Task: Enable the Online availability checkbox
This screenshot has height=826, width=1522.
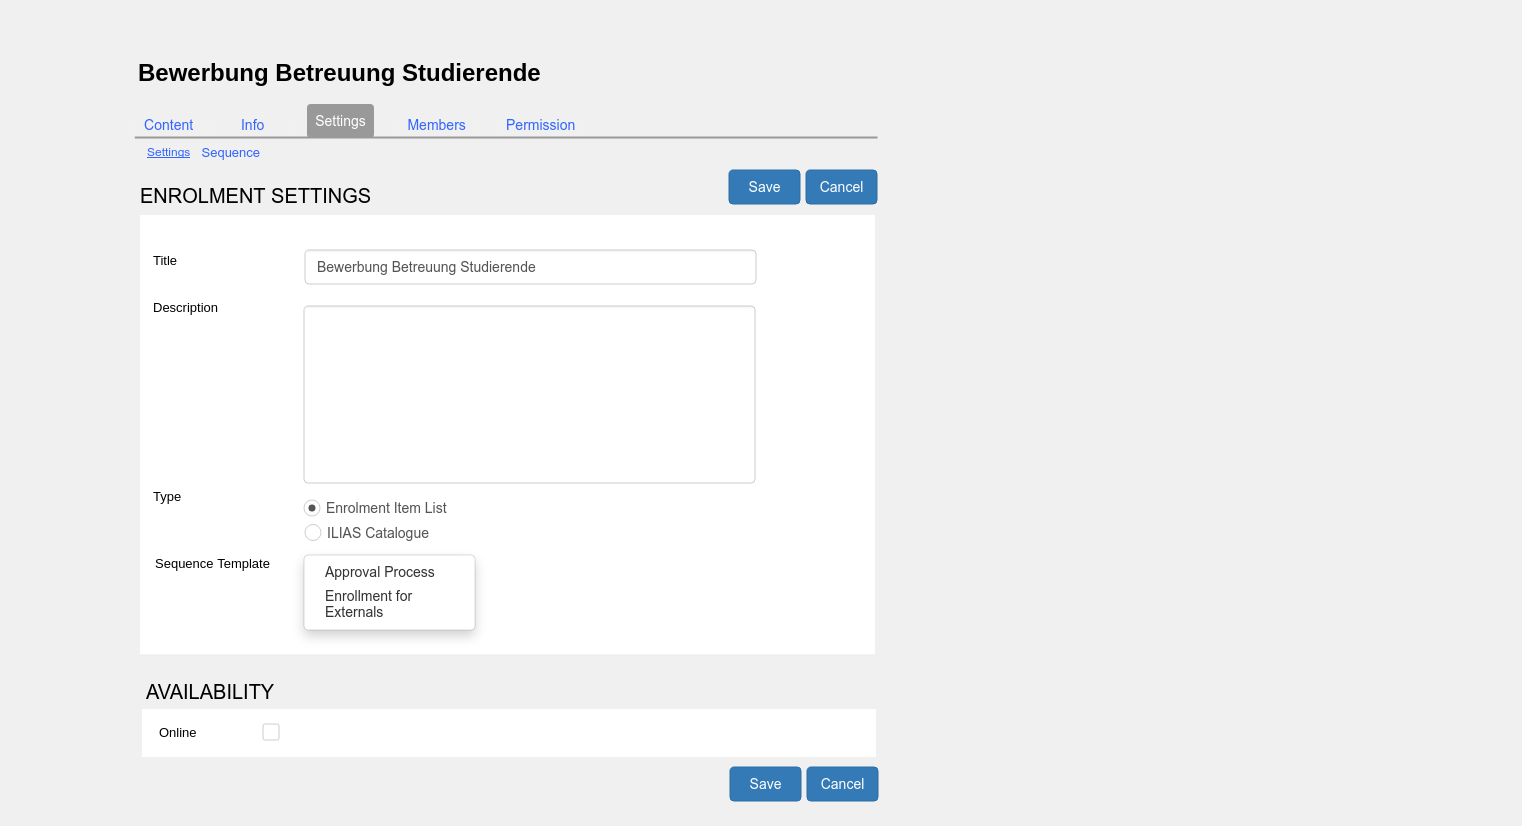Action: tap(271, 732)
